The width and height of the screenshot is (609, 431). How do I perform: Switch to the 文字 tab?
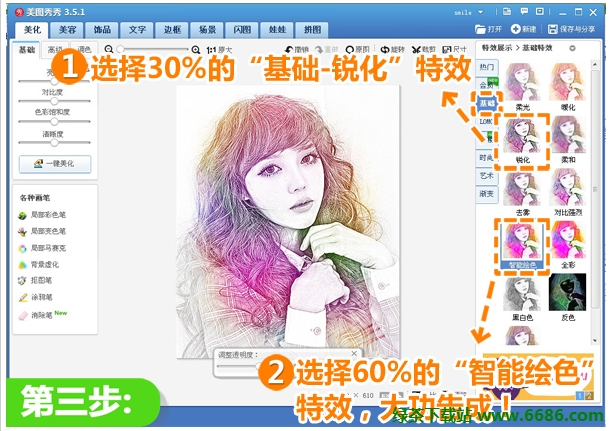pos(137,30)
